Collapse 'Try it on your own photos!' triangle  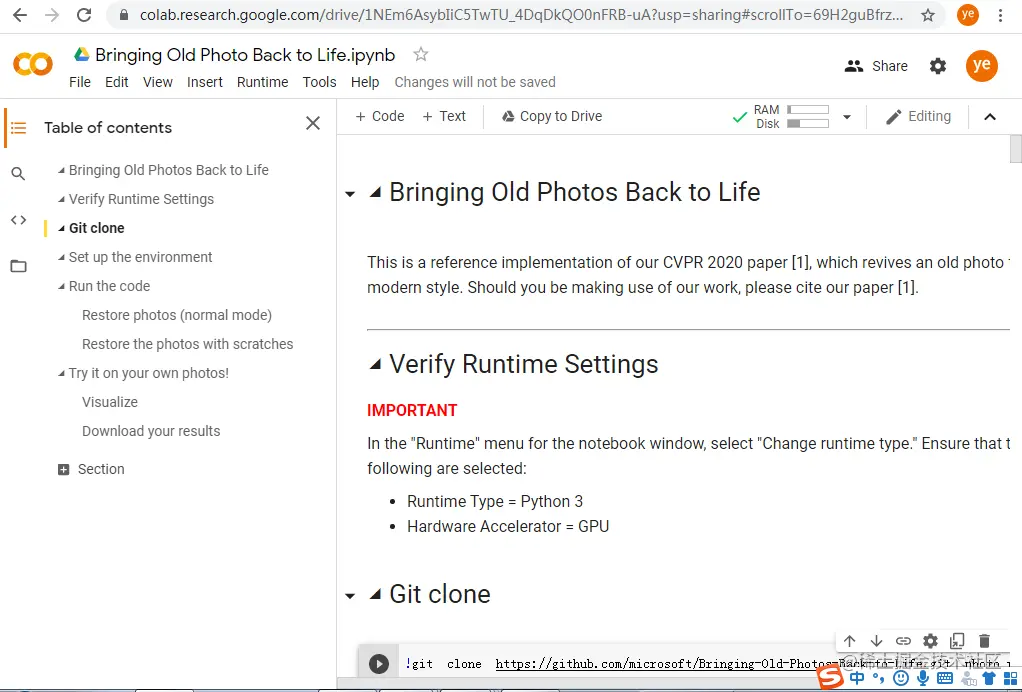point(61,373)
